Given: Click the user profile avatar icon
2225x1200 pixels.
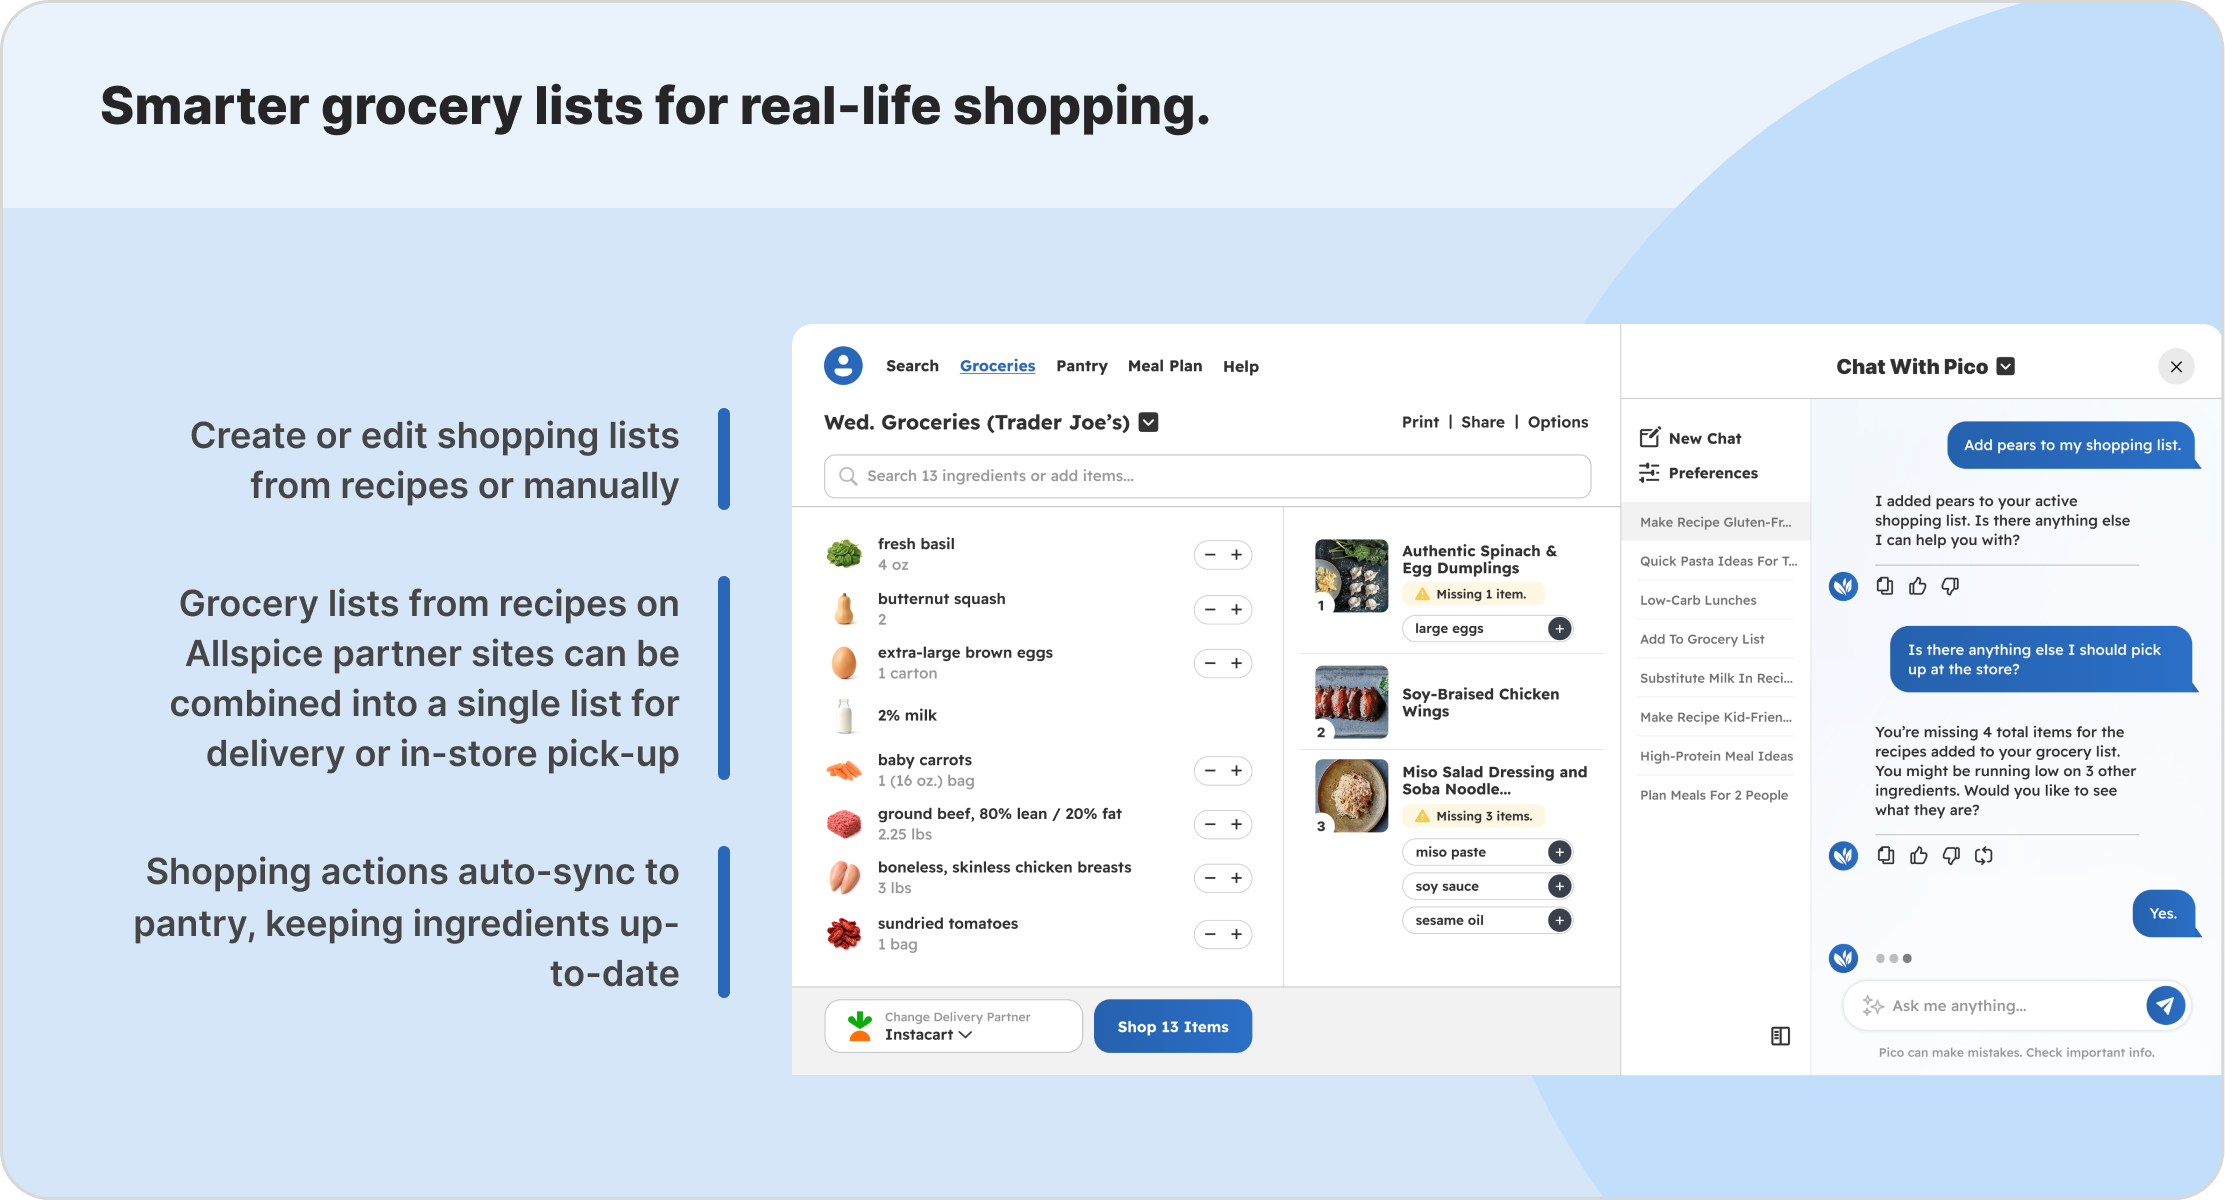Looking at the screenshot, I should pyautogui.click(x=843, y=366).
